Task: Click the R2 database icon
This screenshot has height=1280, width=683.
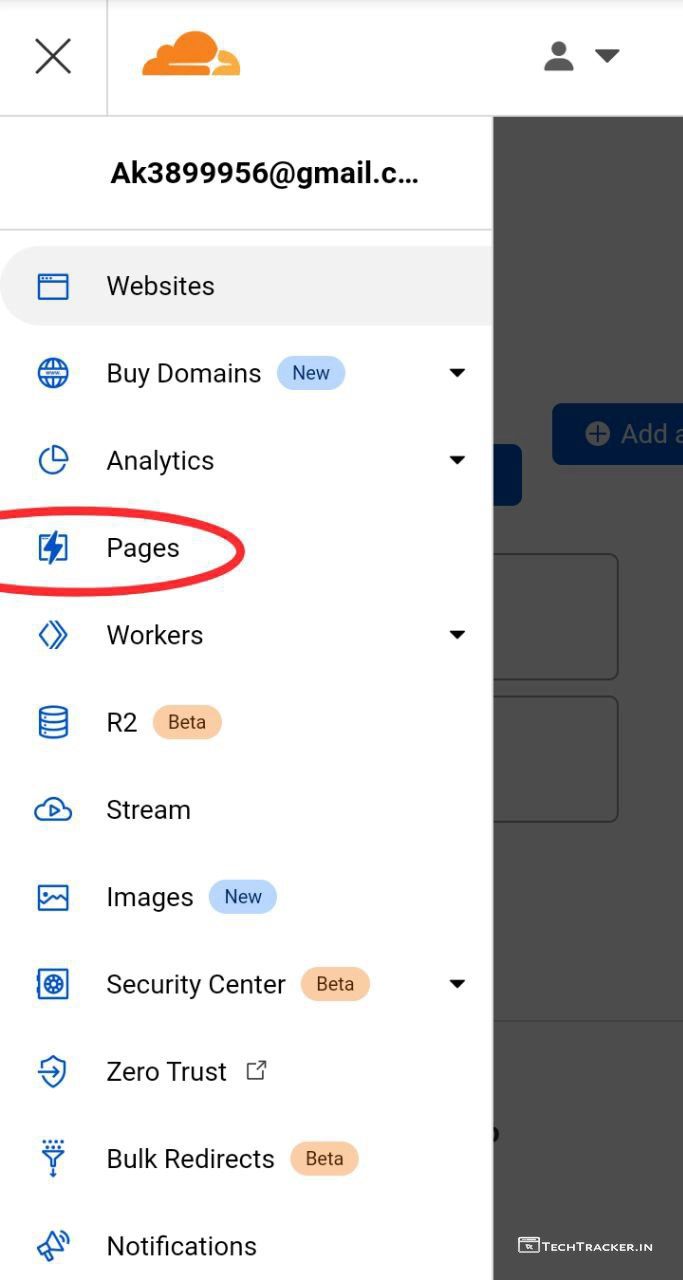Action: pyautogui.click(x=53, y=722)
